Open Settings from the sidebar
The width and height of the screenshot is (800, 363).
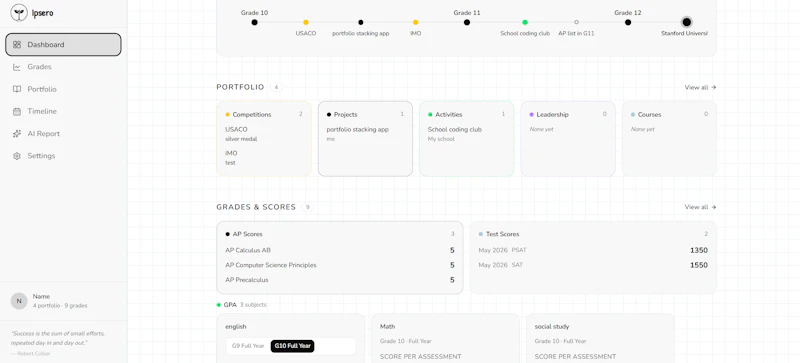click(x=63, y=156)
